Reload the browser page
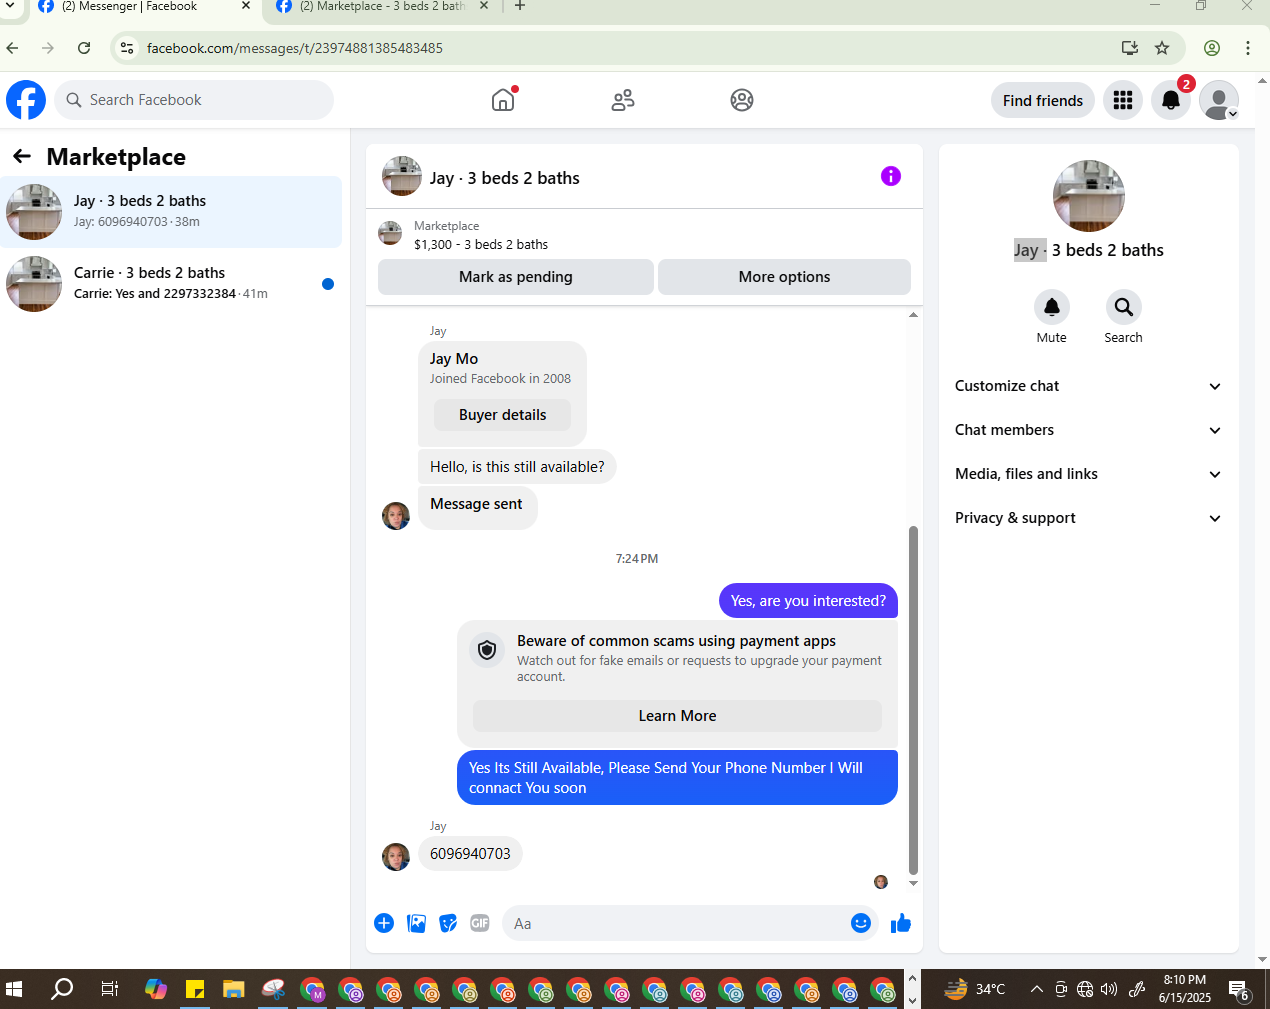The width and height of the screenshot is (1270, 1009). pos(84,48)
